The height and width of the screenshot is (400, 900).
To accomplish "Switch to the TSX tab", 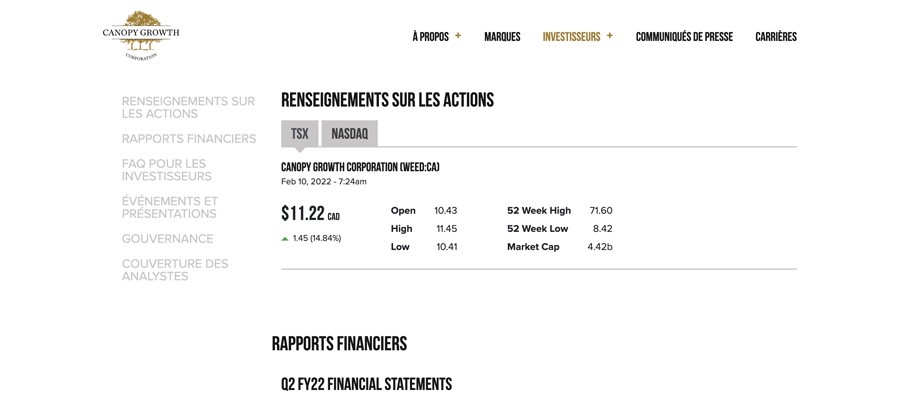I will point(300,134).
